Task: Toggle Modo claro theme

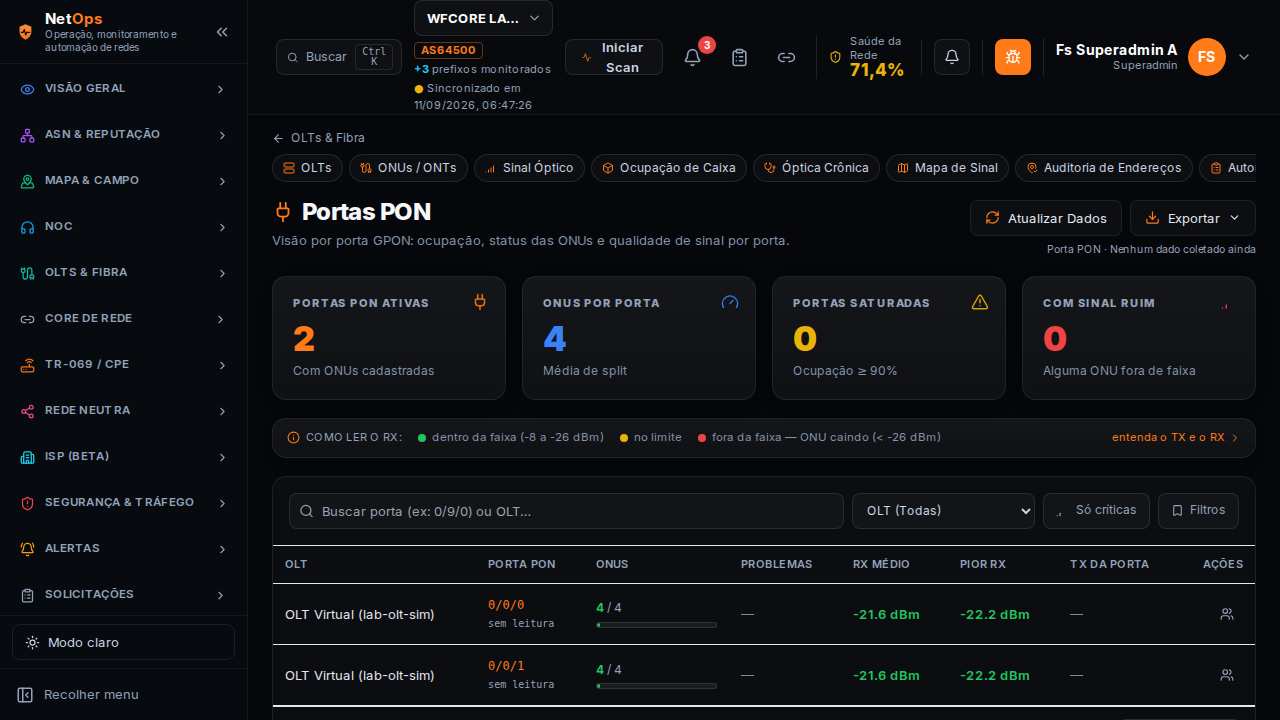Action: coord(123,642)
